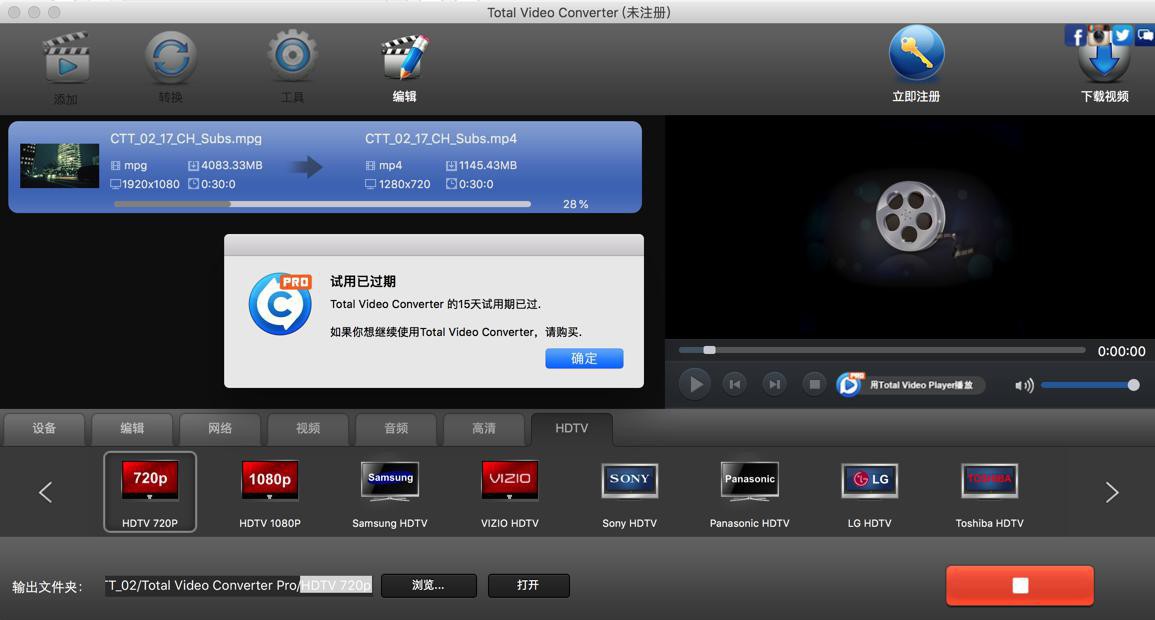Click 用Total Video Player播放 button
This screenshot has height=620, width=1155.
pos(910,384)
